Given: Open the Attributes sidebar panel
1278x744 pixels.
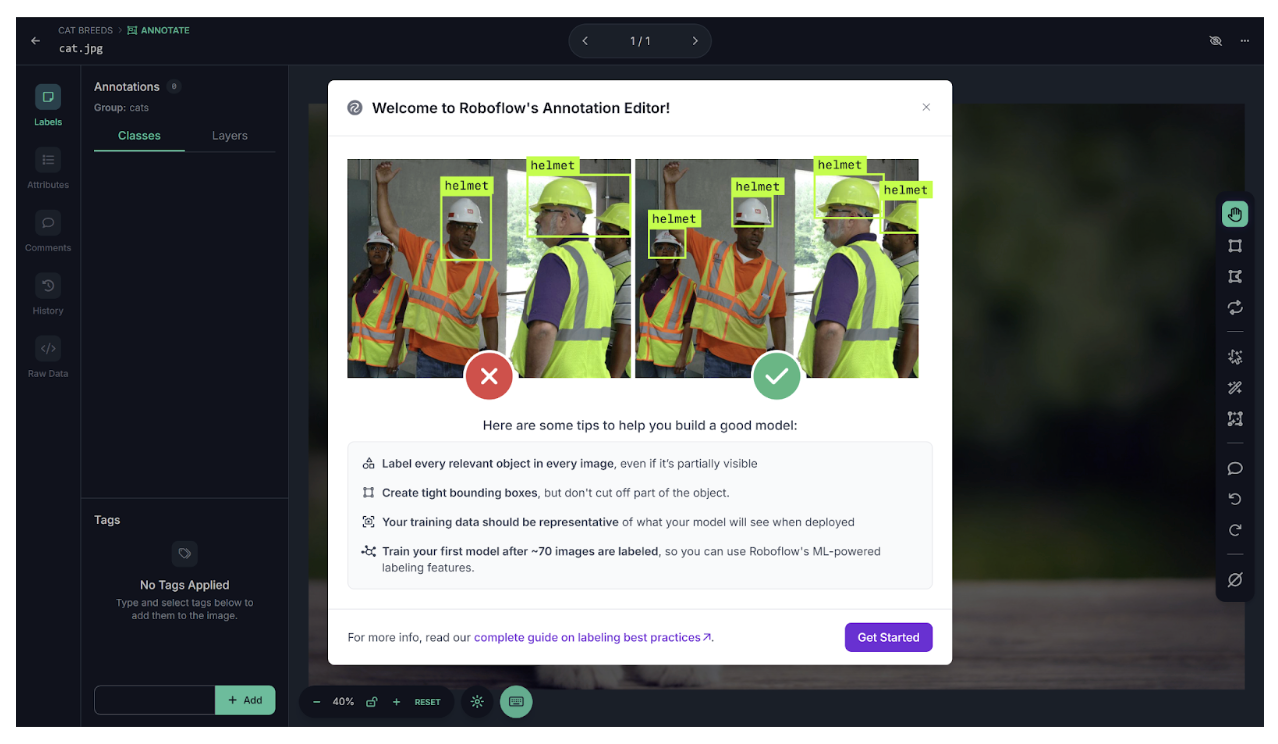Looking at the screenshot, I should pyautogui.click(x=48, y=169).
